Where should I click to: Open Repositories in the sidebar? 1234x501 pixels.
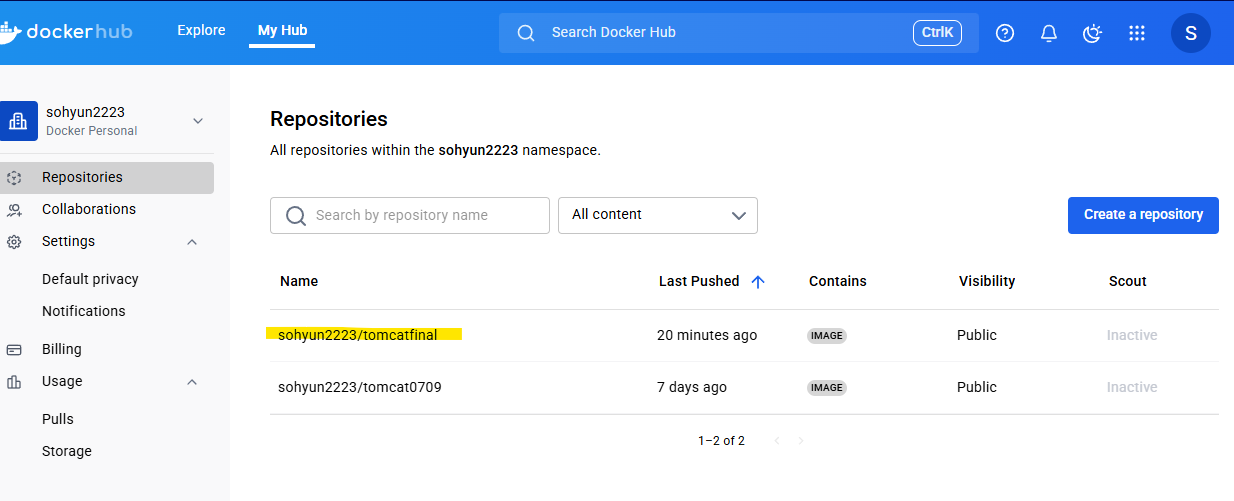(107, 178)
